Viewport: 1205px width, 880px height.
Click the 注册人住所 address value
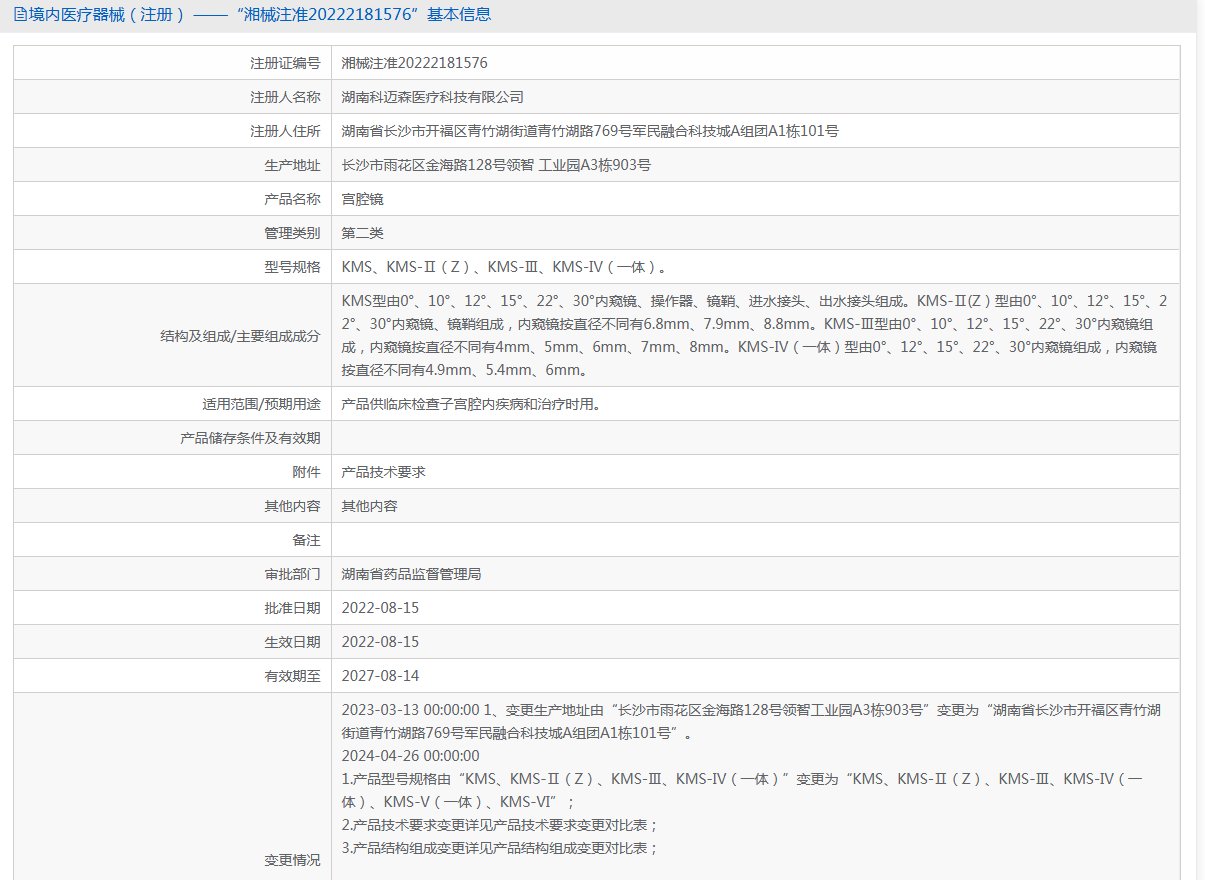click(x=590, y=131)
